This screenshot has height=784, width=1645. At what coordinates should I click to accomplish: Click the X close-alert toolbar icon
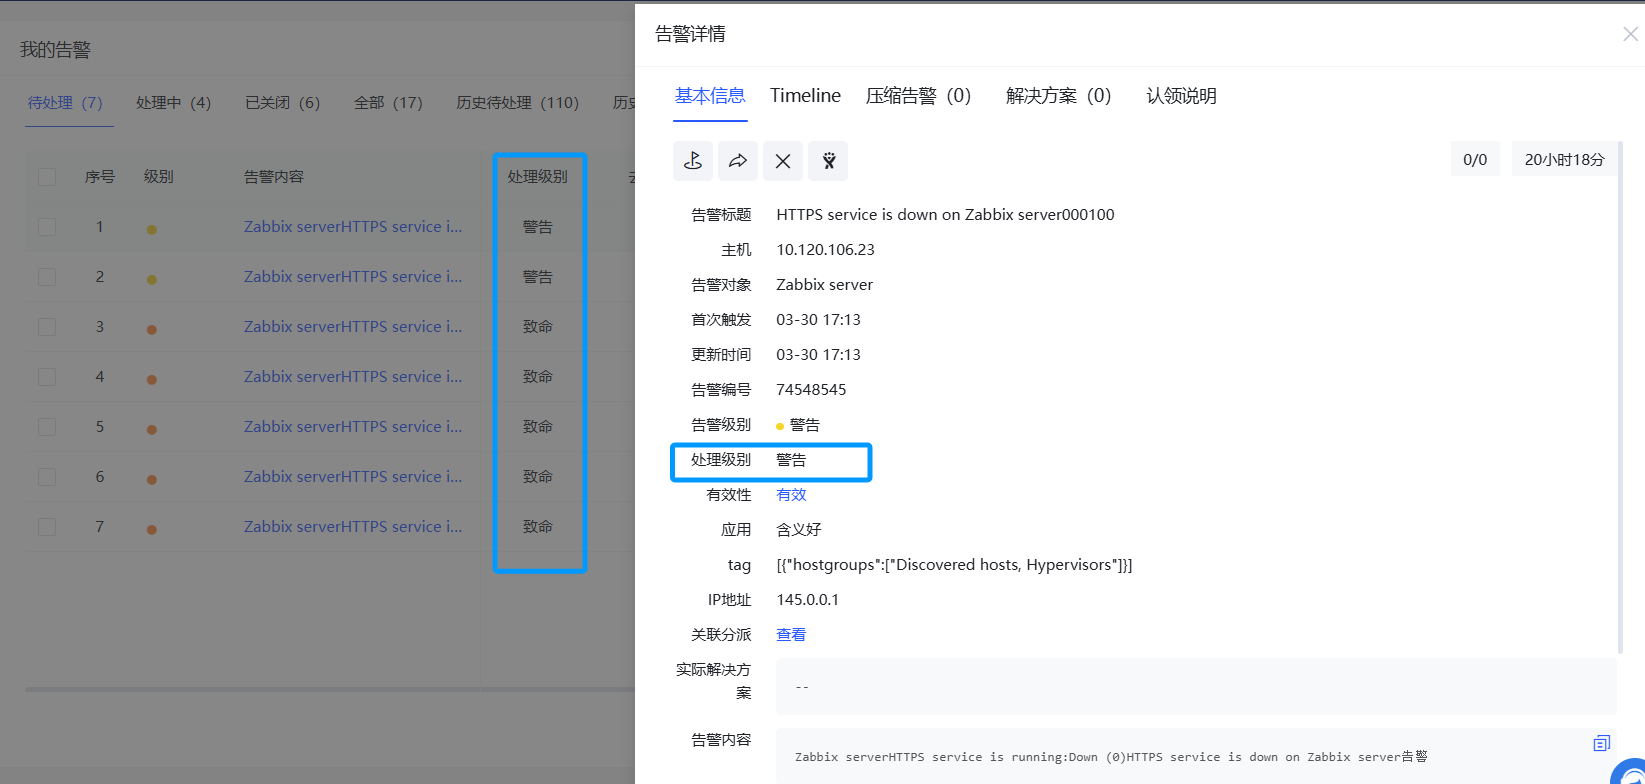[x=783, y=161]
